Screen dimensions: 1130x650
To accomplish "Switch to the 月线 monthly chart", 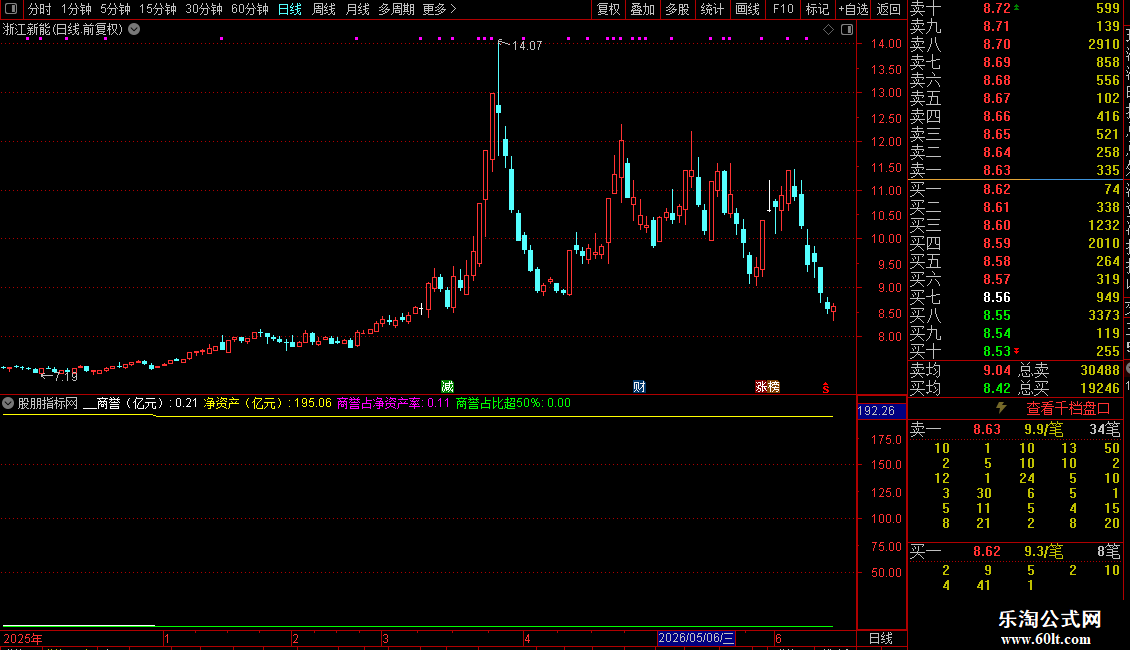I will [x=357, y=9].
